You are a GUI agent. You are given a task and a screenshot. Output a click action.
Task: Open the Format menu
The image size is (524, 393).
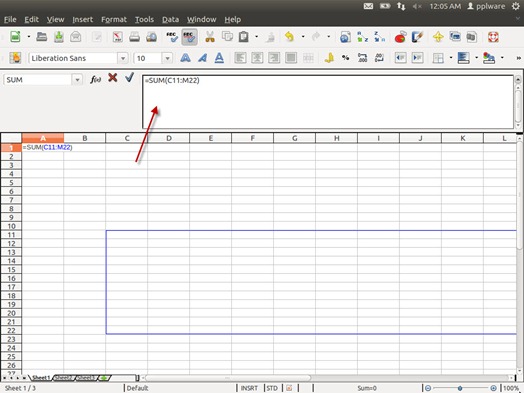coord(114,19)
